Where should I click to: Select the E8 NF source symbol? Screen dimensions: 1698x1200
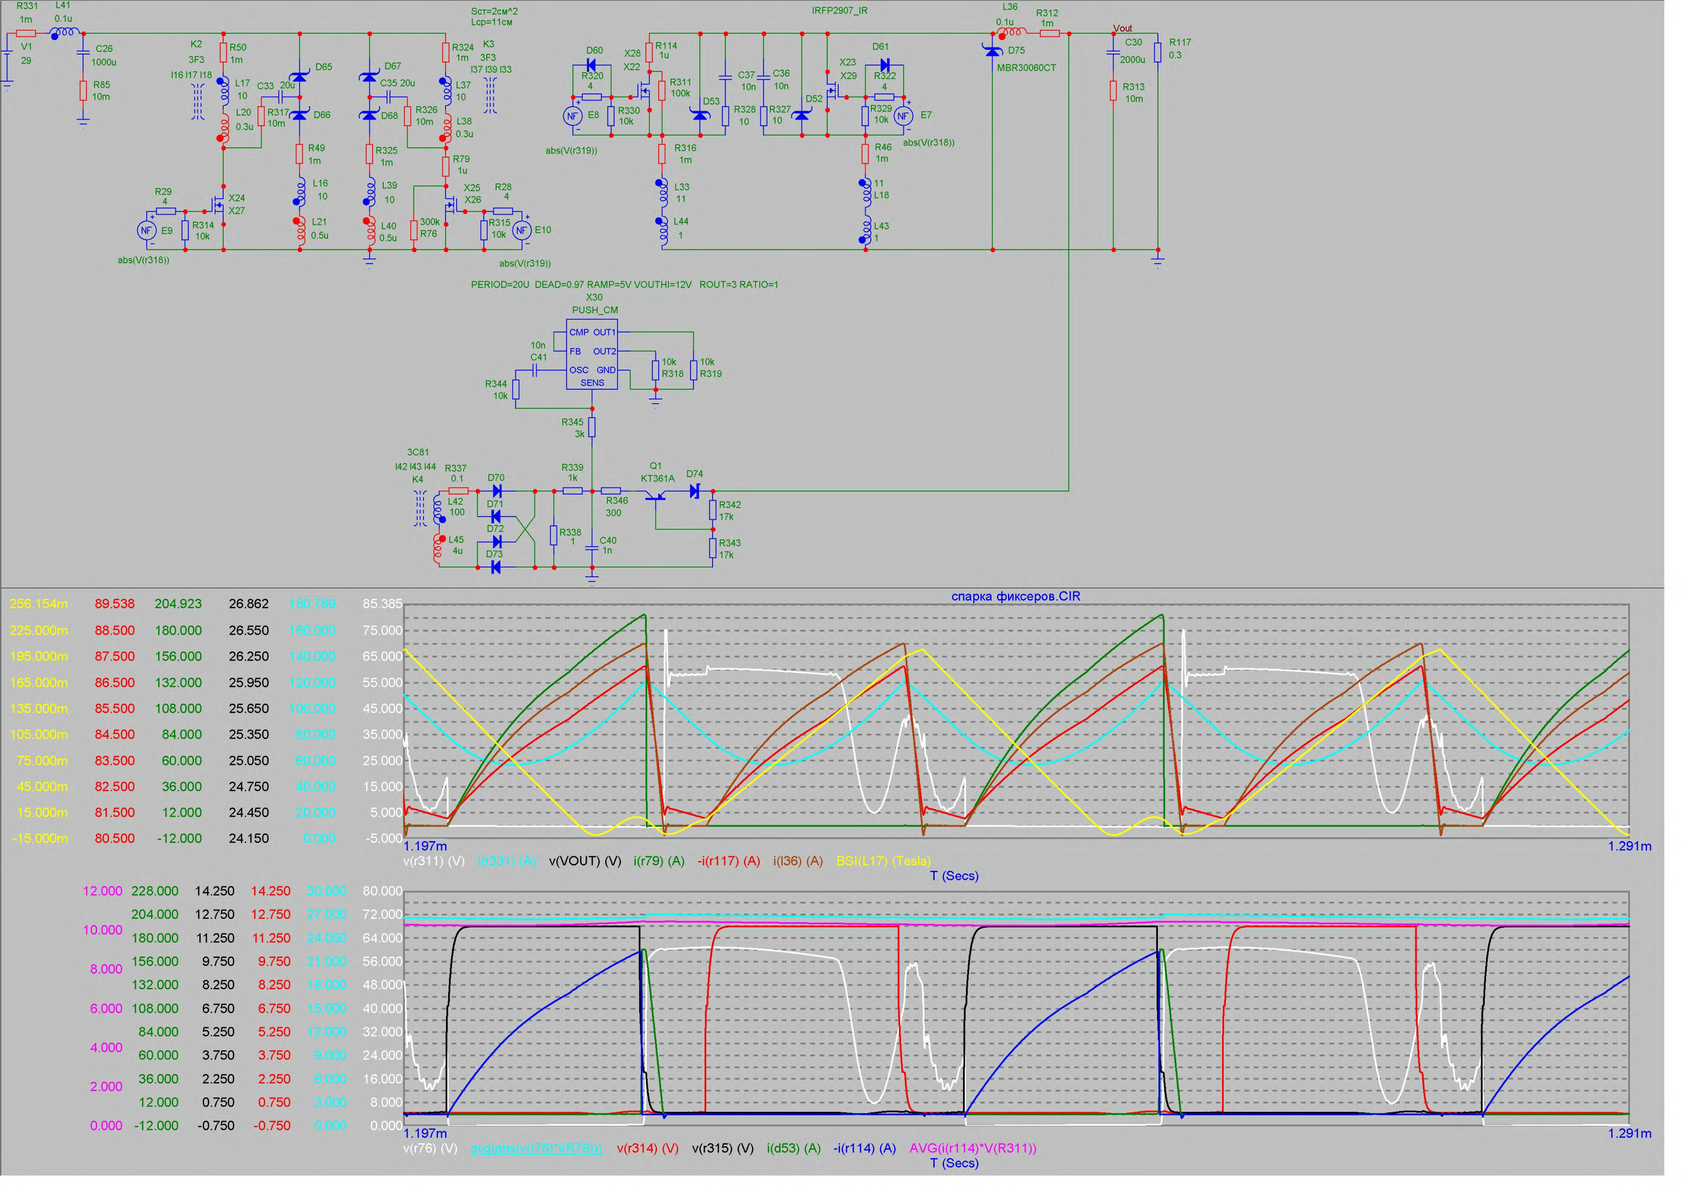pyautogui.click(x=573, y=116)
